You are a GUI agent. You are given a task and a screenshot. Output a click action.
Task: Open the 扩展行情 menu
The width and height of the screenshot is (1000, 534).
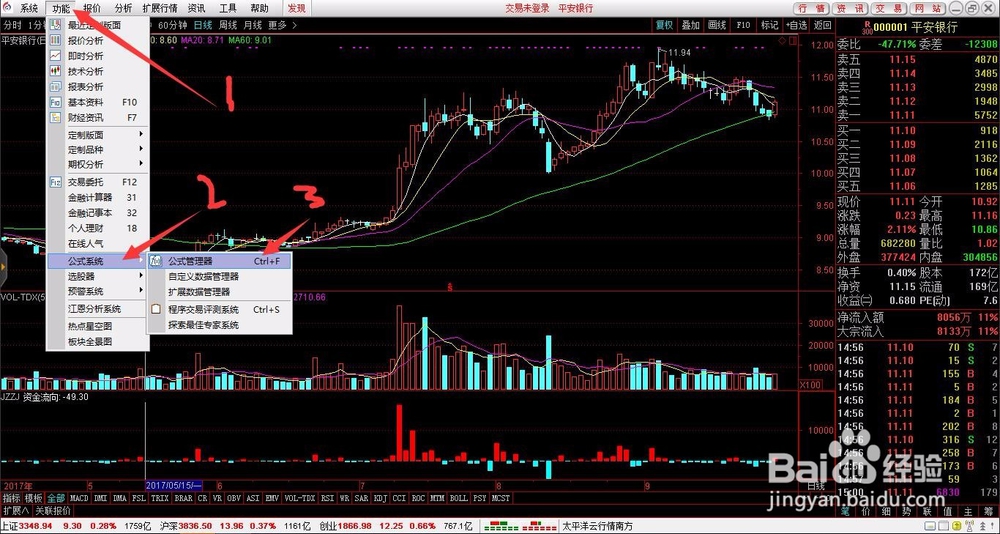click(160, 8)
